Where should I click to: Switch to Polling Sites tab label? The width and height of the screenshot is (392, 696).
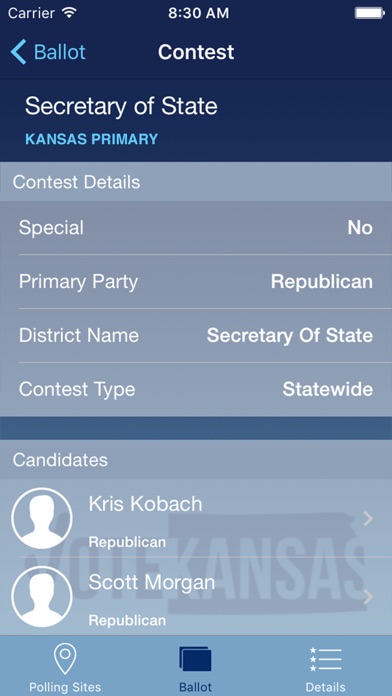point(65,687)
